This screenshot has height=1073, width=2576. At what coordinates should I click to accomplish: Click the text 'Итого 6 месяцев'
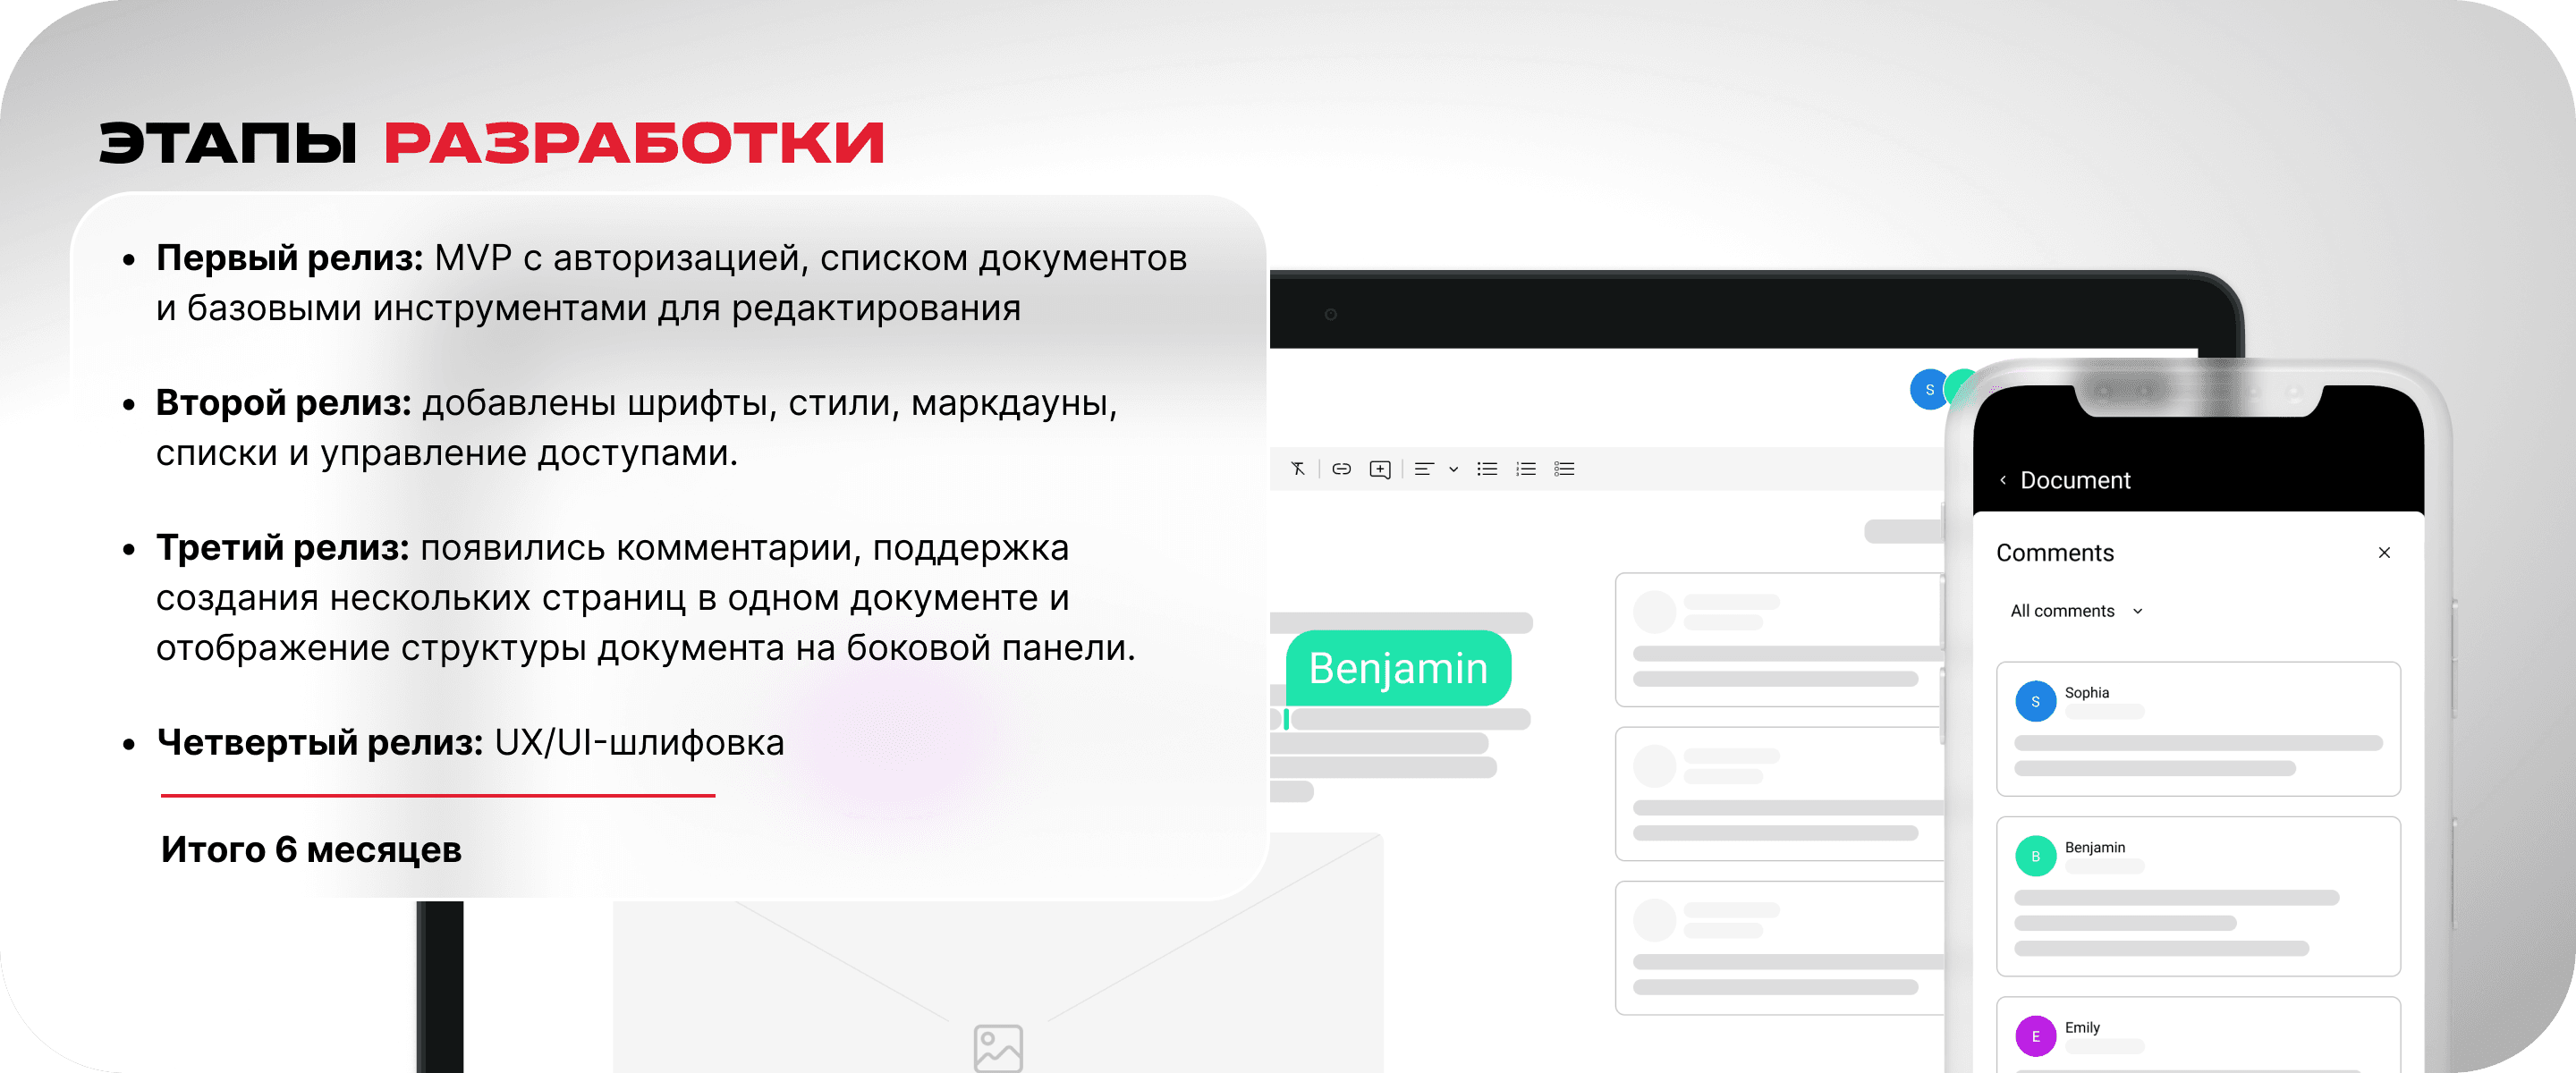click(311, 850)
